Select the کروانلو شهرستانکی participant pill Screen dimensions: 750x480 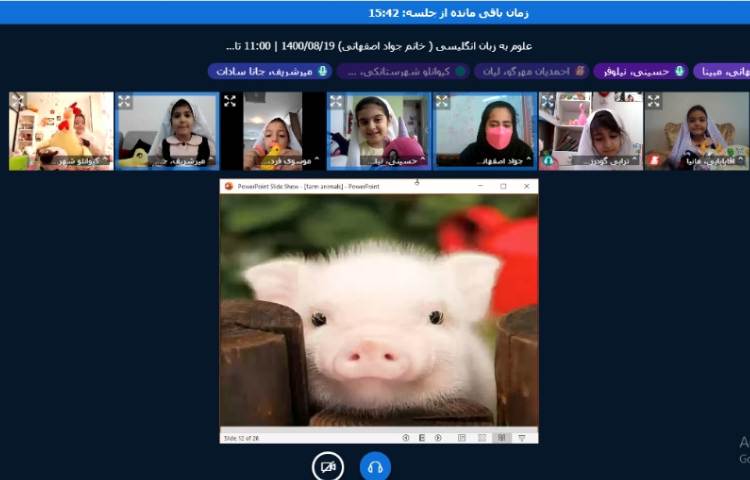[402, 71]
